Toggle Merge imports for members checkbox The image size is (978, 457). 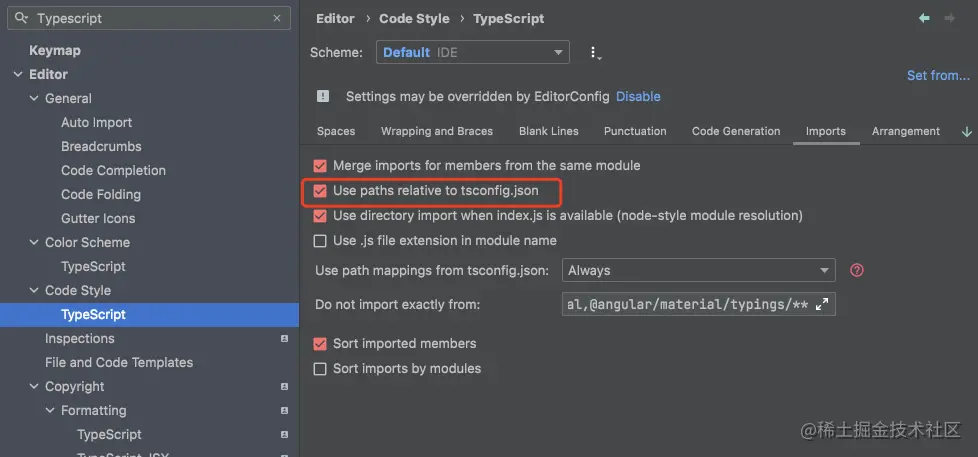point(320,165)
